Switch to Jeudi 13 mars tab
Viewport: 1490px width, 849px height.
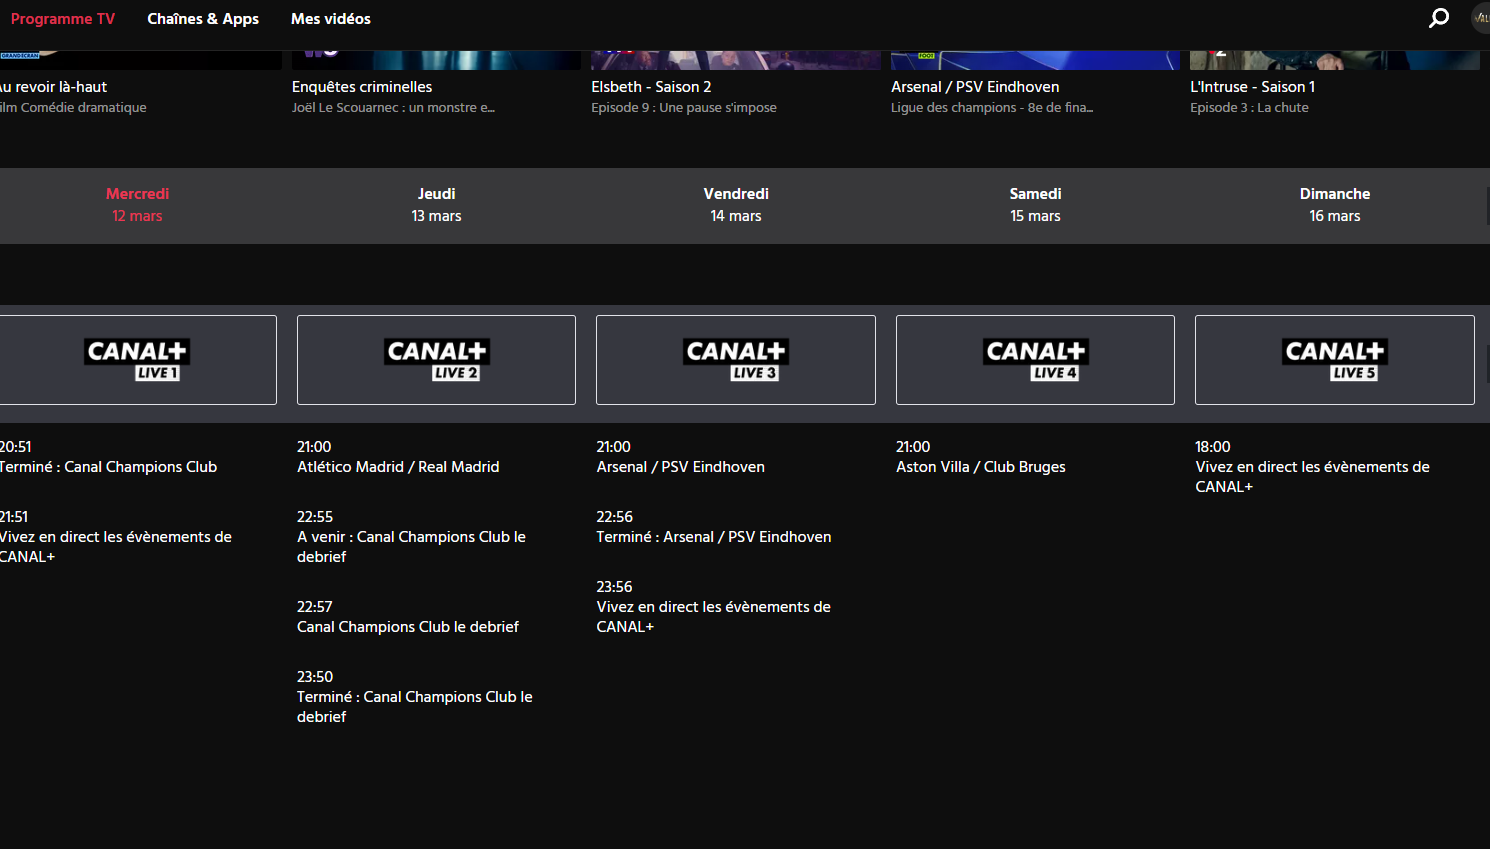click(436, 205)
